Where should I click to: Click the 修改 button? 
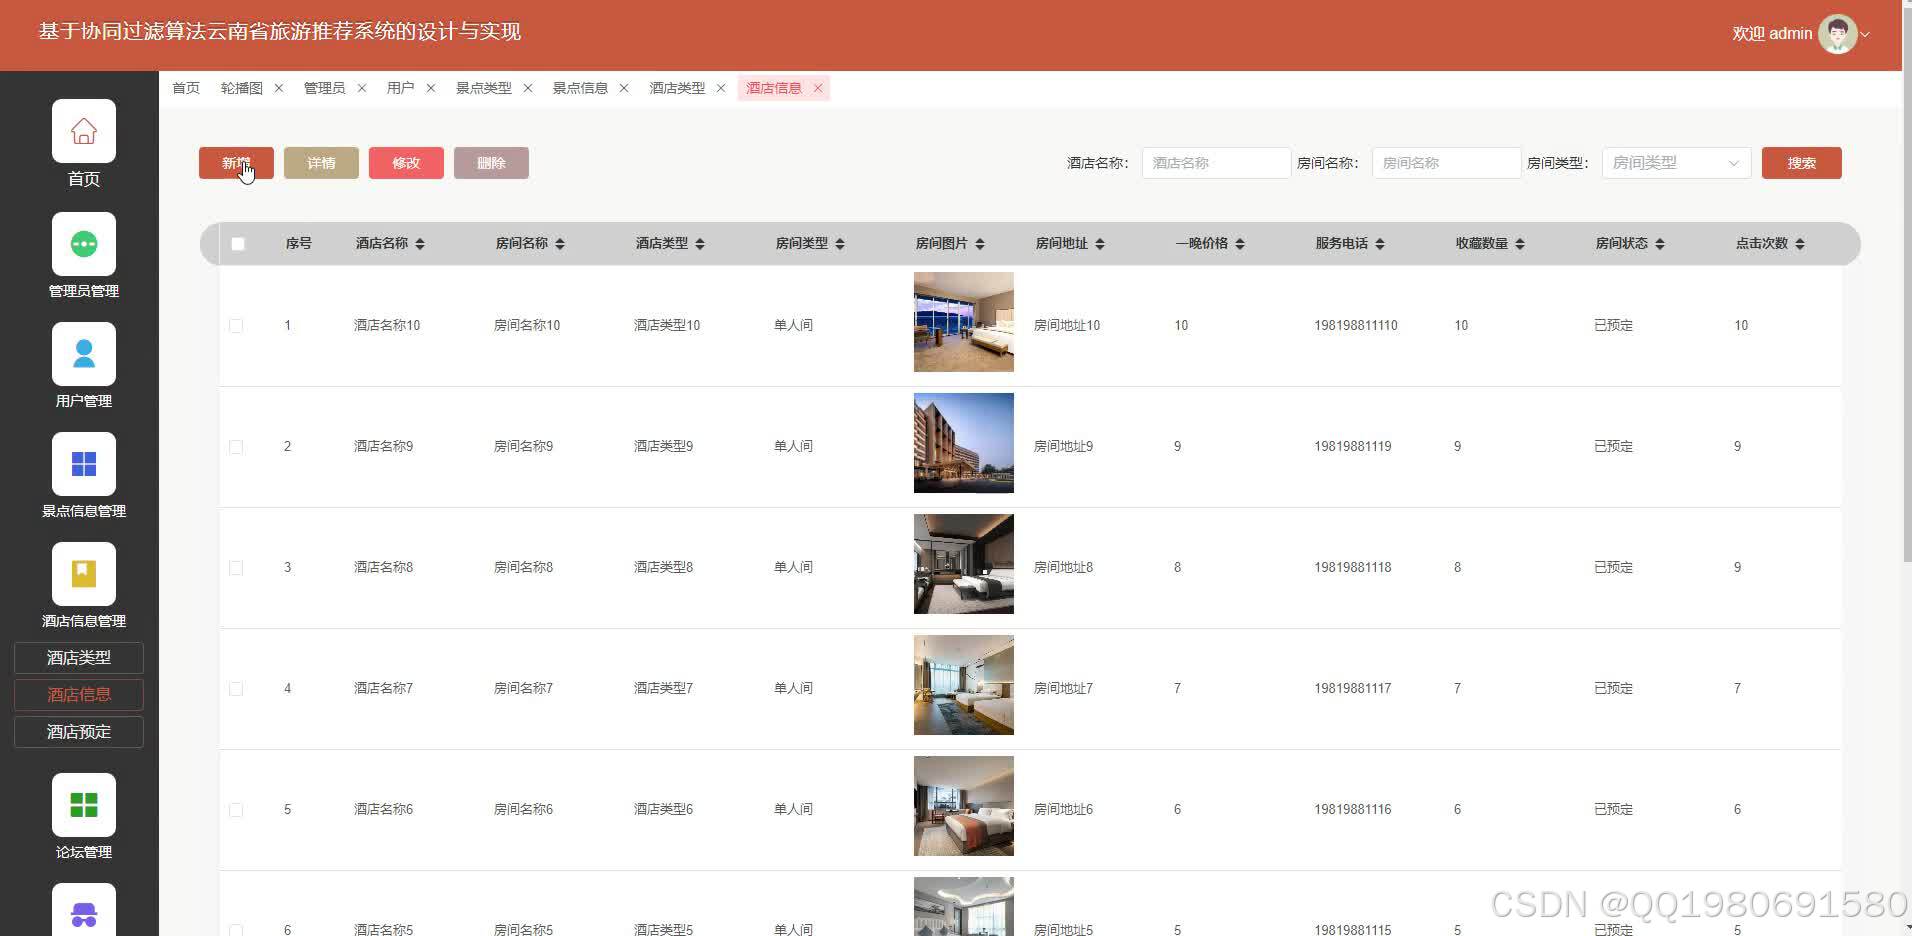[406, 163]
